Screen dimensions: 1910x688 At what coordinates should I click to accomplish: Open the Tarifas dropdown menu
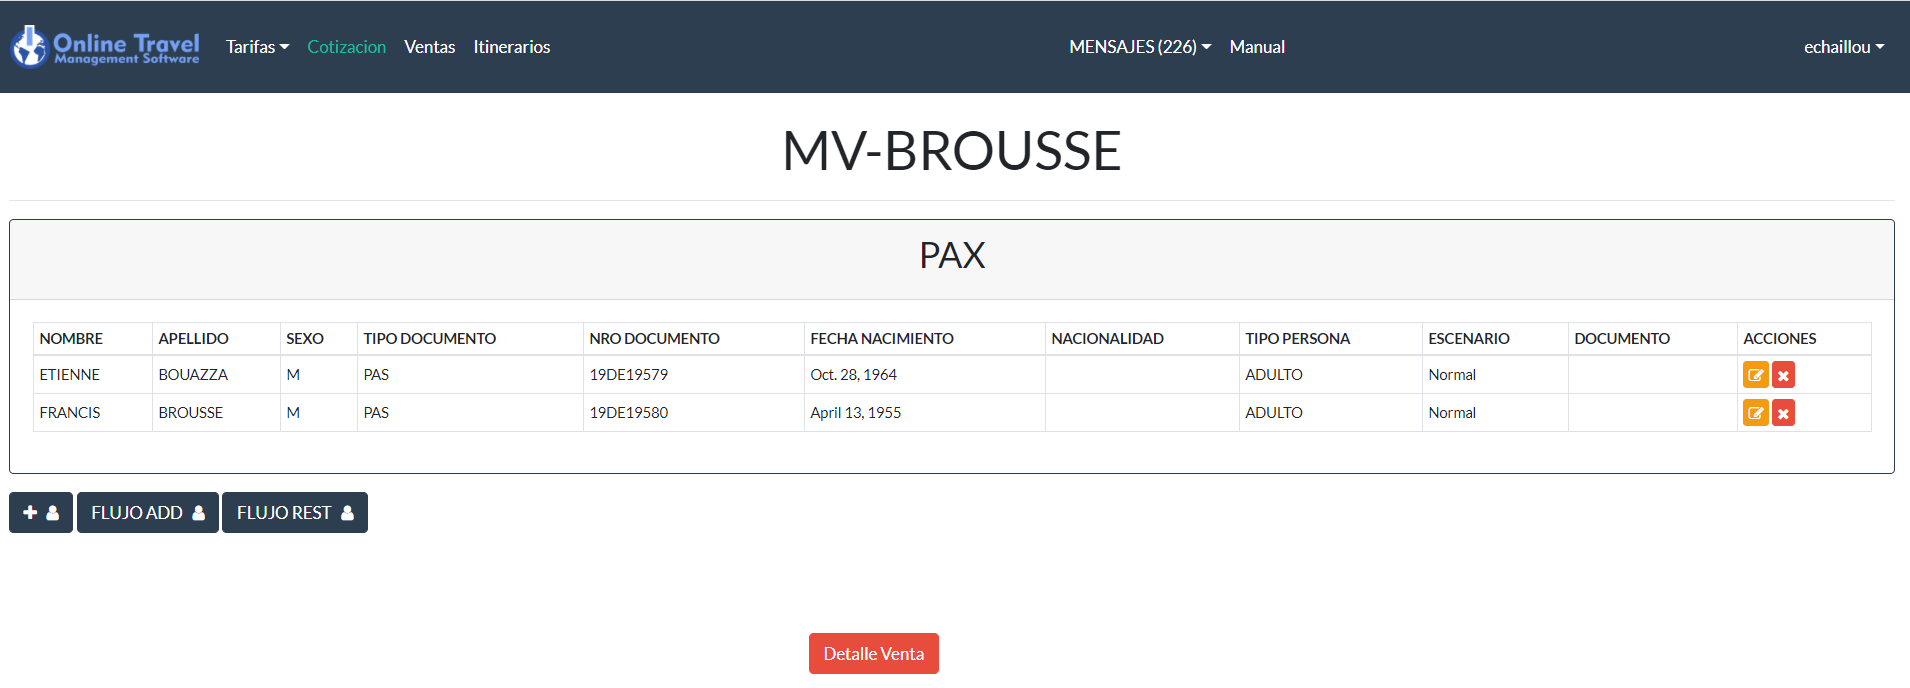pos(257,47)
